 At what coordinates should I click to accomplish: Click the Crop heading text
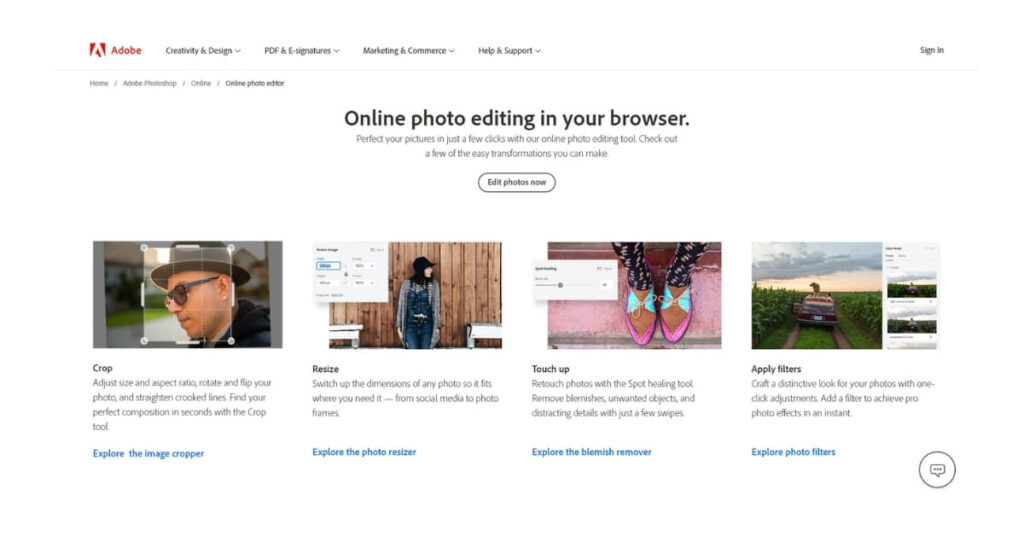103,368
